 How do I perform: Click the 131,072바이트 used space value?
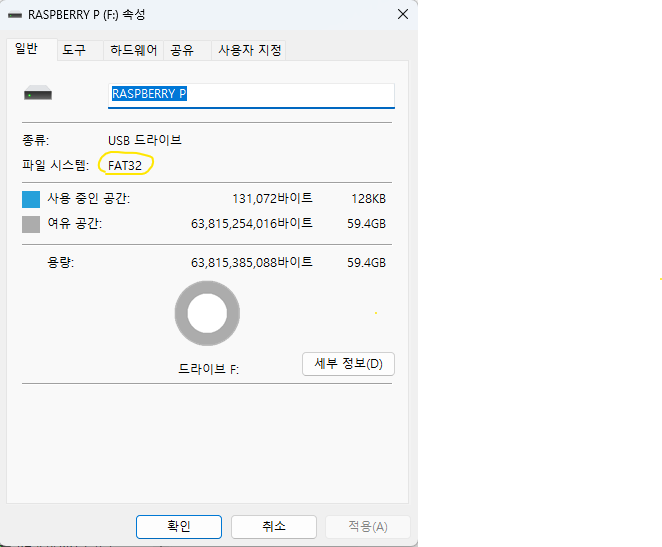click(272, 198)
